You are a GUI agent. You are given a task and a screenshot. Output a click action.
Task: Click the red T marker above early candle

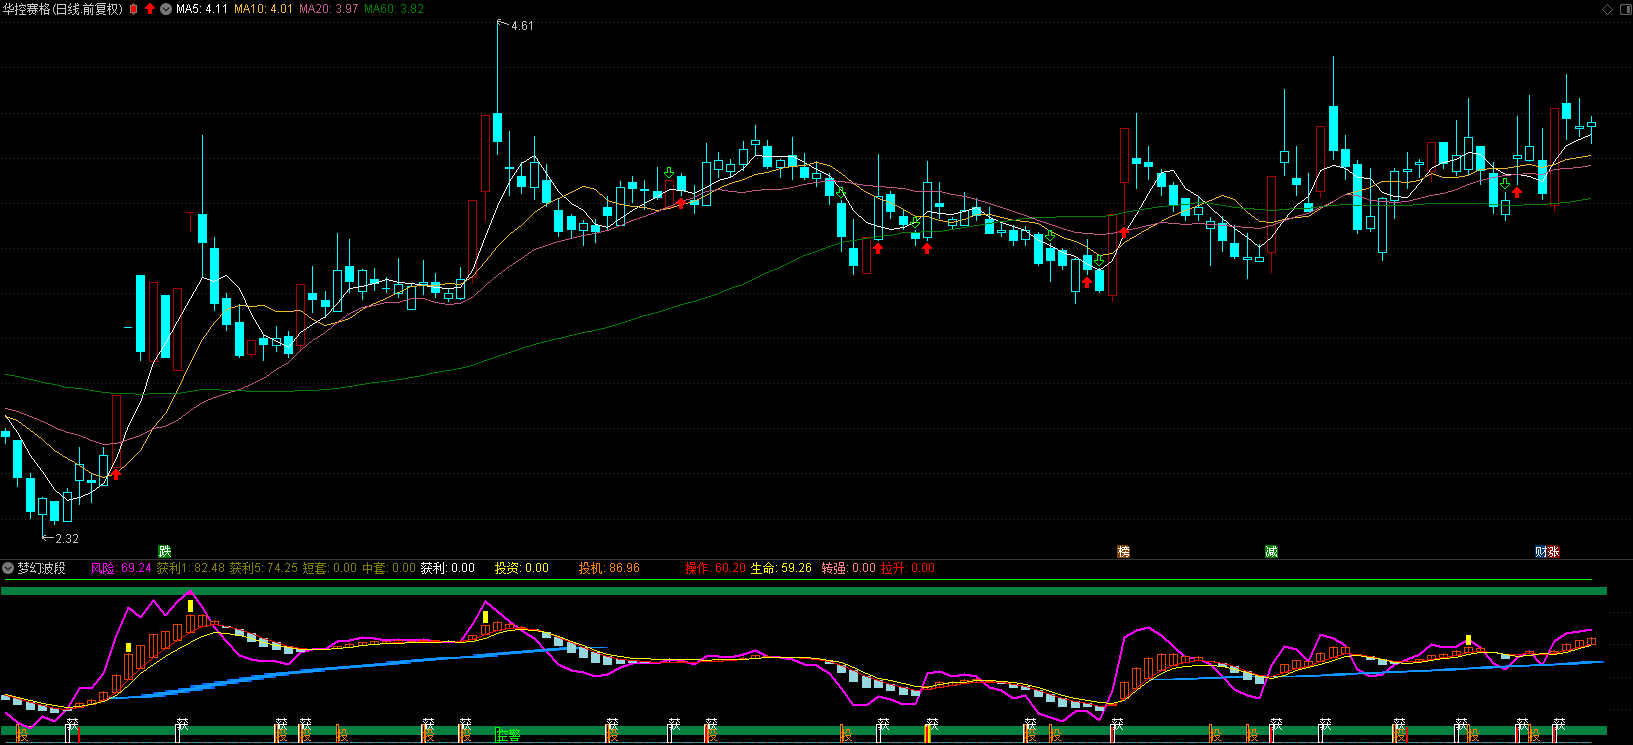pyautogui.click(x=190, y=221)
